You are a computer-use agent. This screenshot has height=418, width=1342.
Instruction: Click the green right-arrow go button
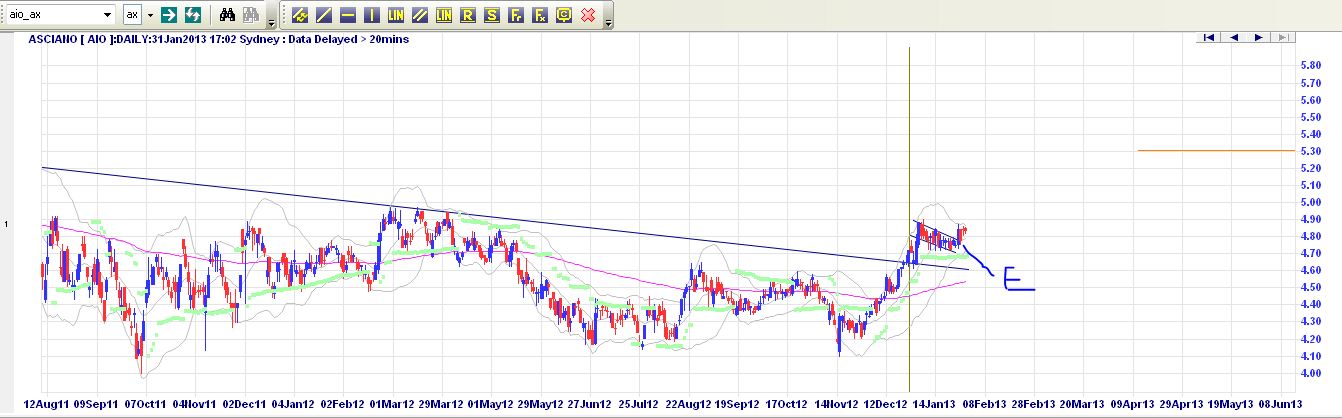click(170, 15)
